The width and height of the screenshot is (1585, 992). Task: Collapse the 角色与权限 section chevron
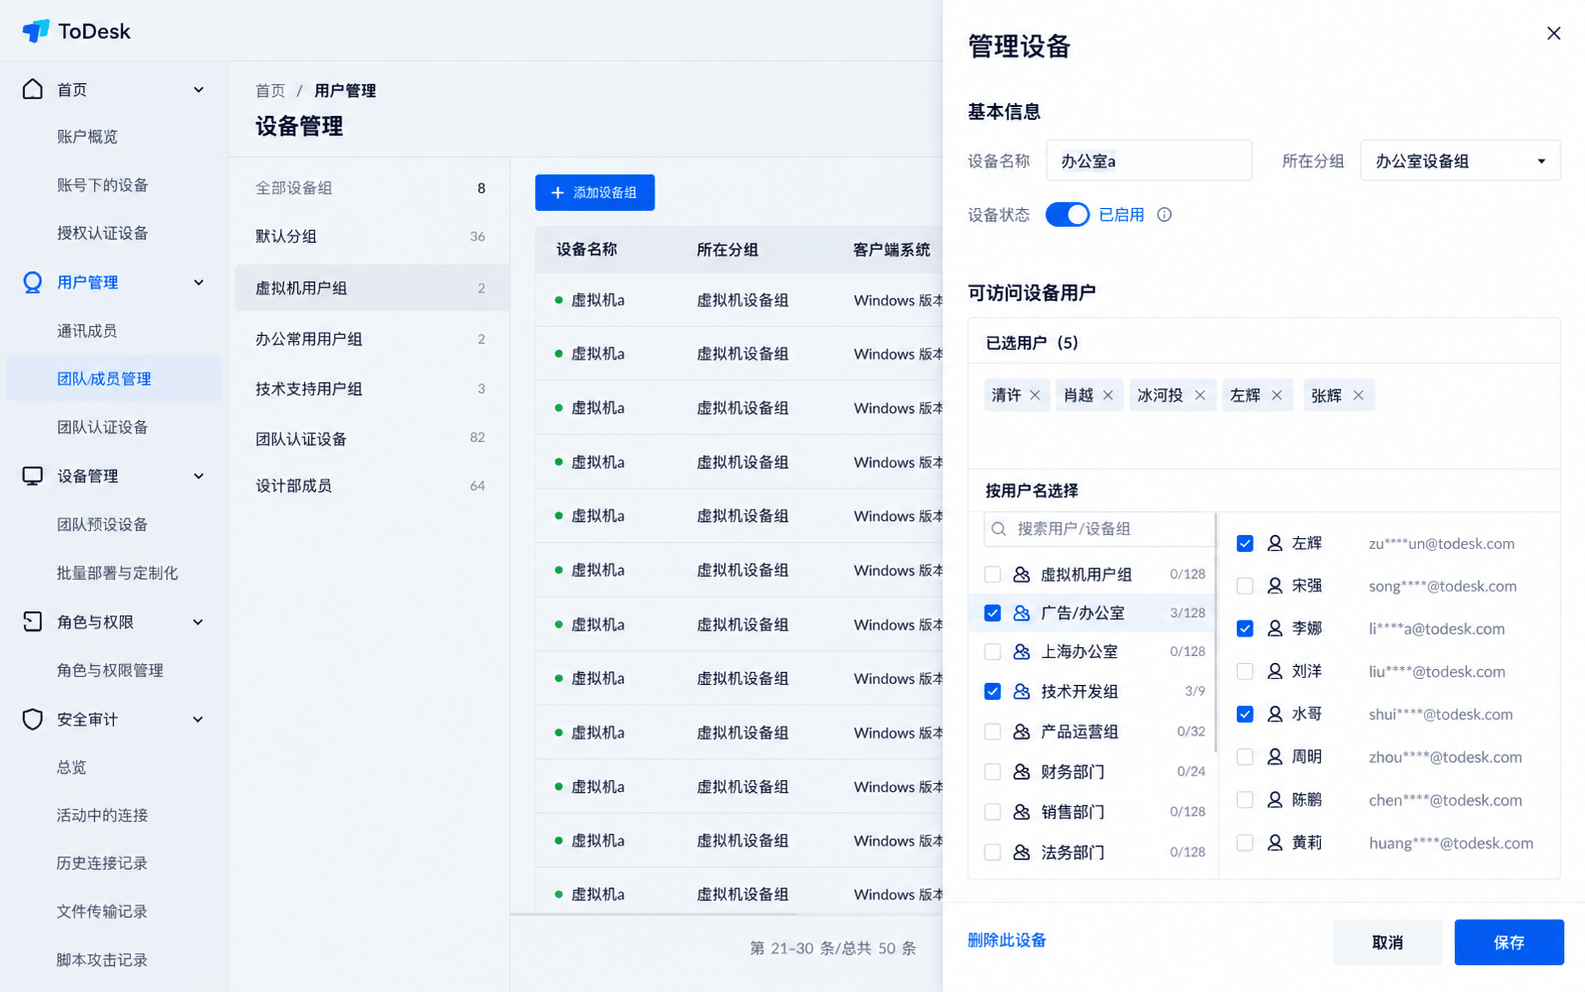[x=198, y=622]
